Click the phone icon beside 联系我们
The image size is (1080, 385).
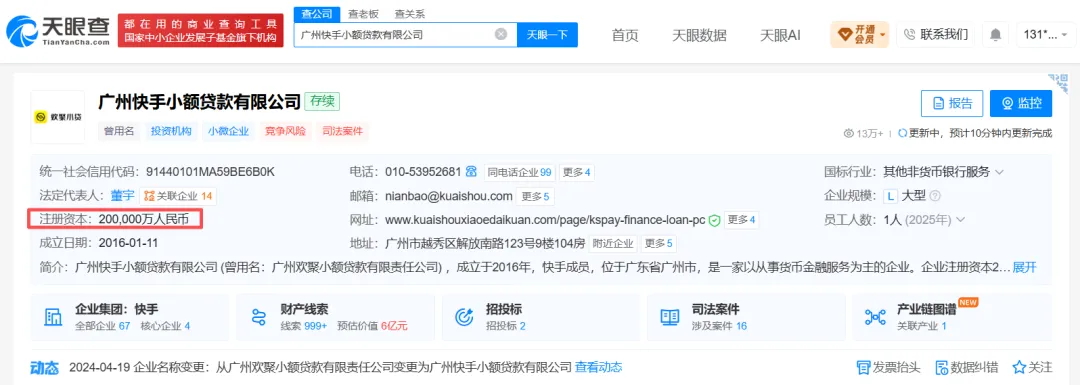(x=909, y=34)
